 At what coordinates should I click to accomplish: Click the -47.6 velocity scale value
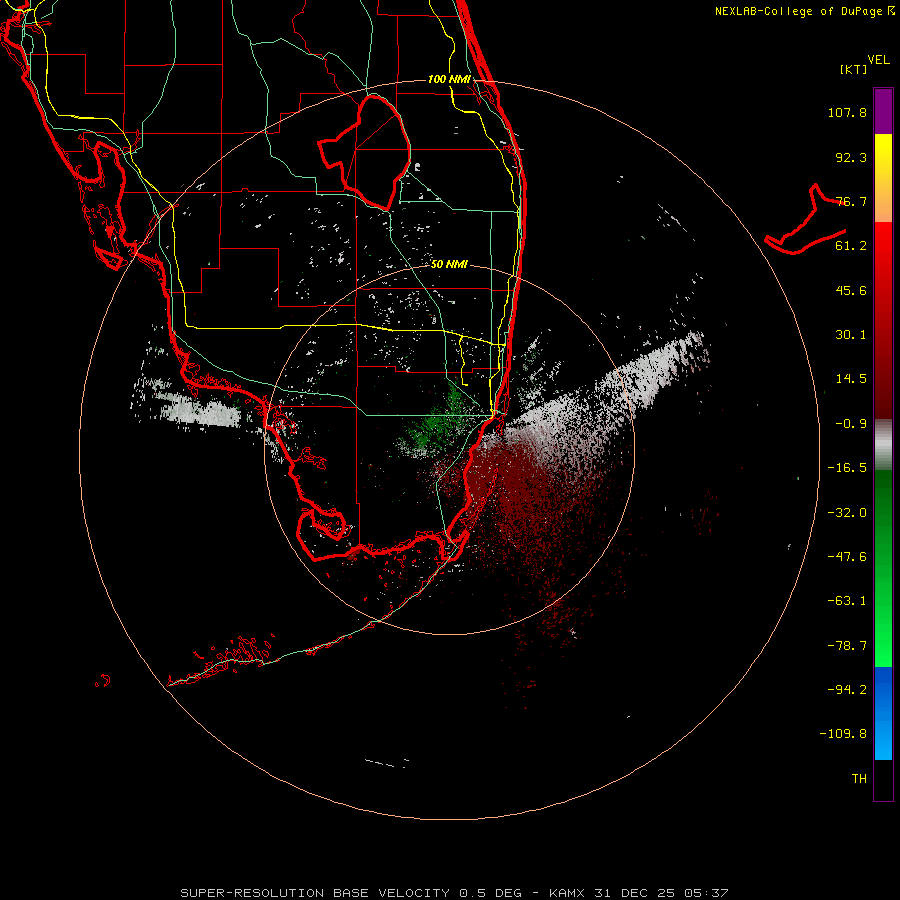[x=847, y=557]
